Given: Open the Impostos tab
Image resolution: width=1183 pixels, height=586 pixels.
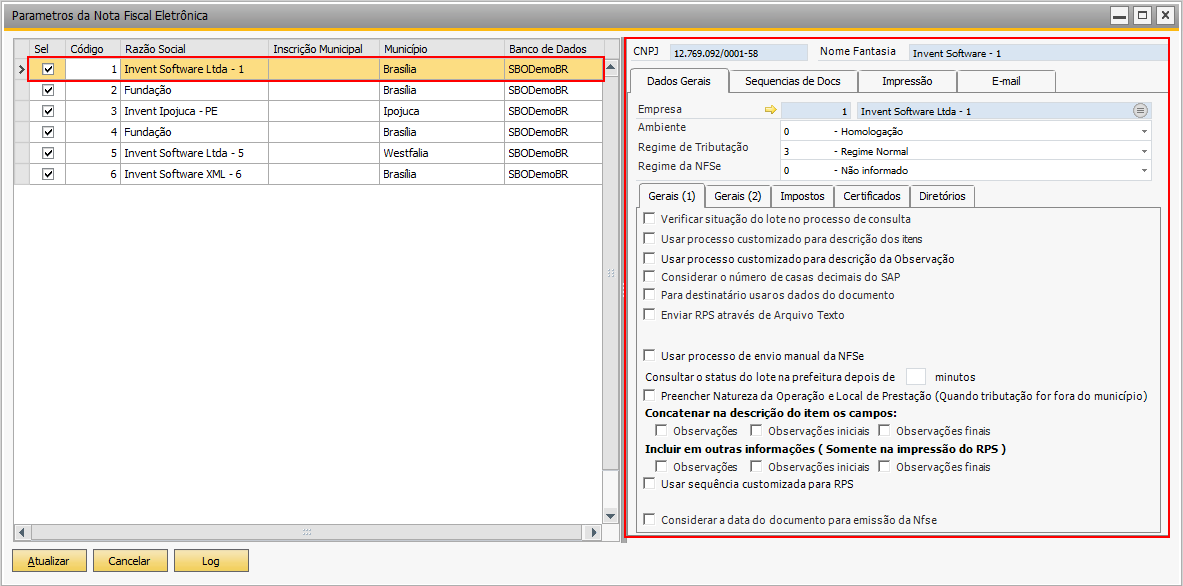Looking at the screenshot, I should coord(802,196).
